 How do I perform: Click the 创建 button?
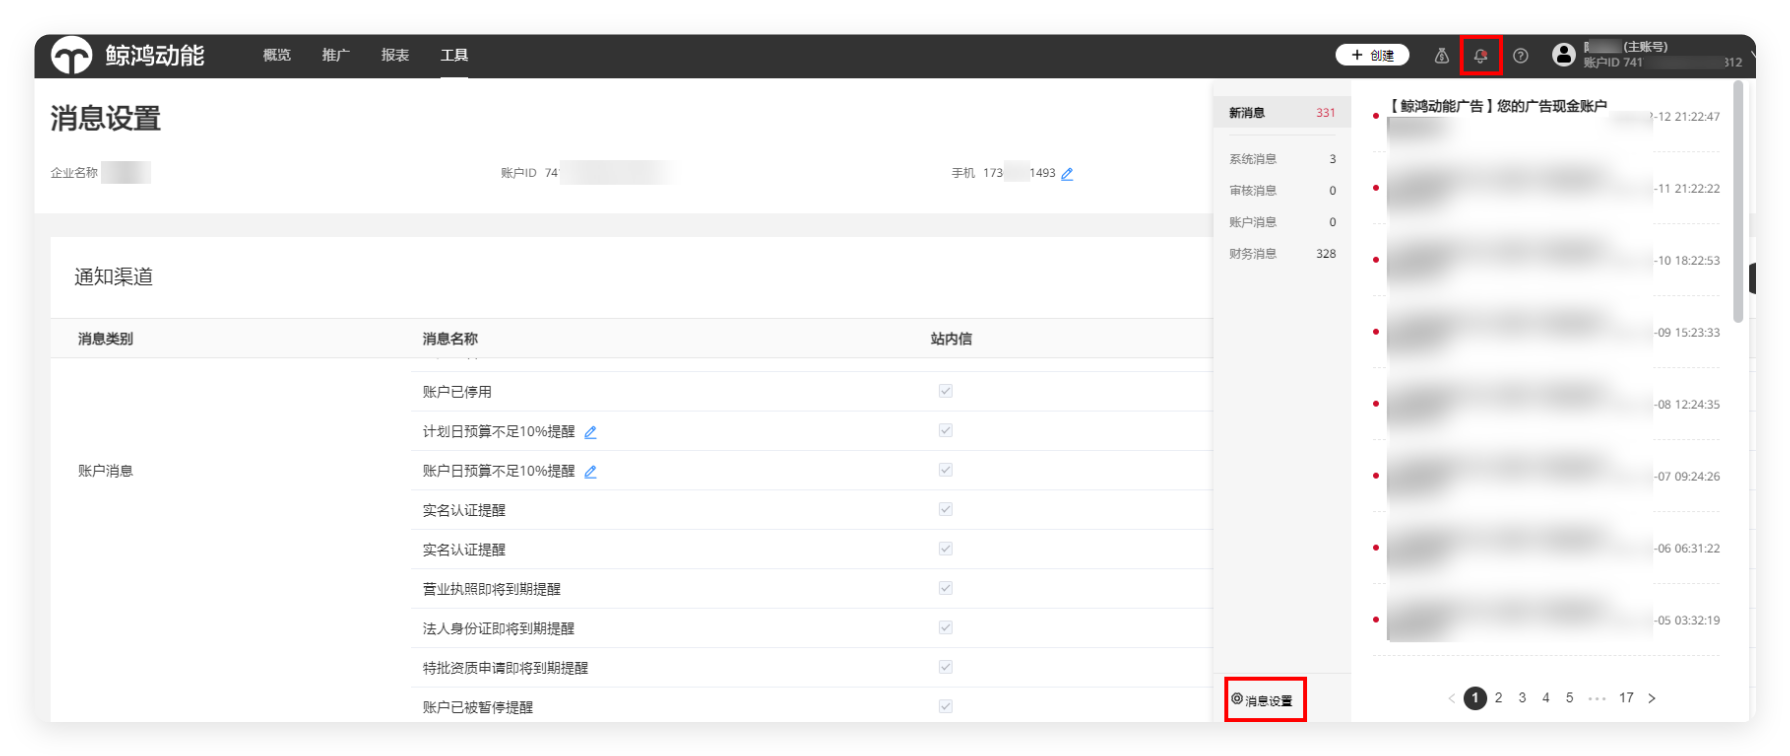[x=1372, y=55]
